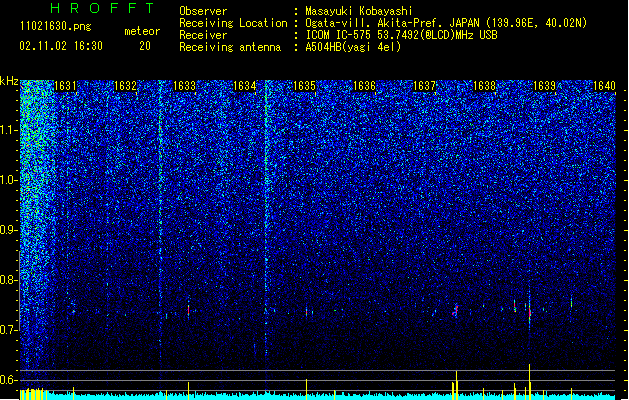This screenshot has width=629, height=400.
Task: Click the timestamp 02.11.02 16:30
Action: (x=61, y=46)
